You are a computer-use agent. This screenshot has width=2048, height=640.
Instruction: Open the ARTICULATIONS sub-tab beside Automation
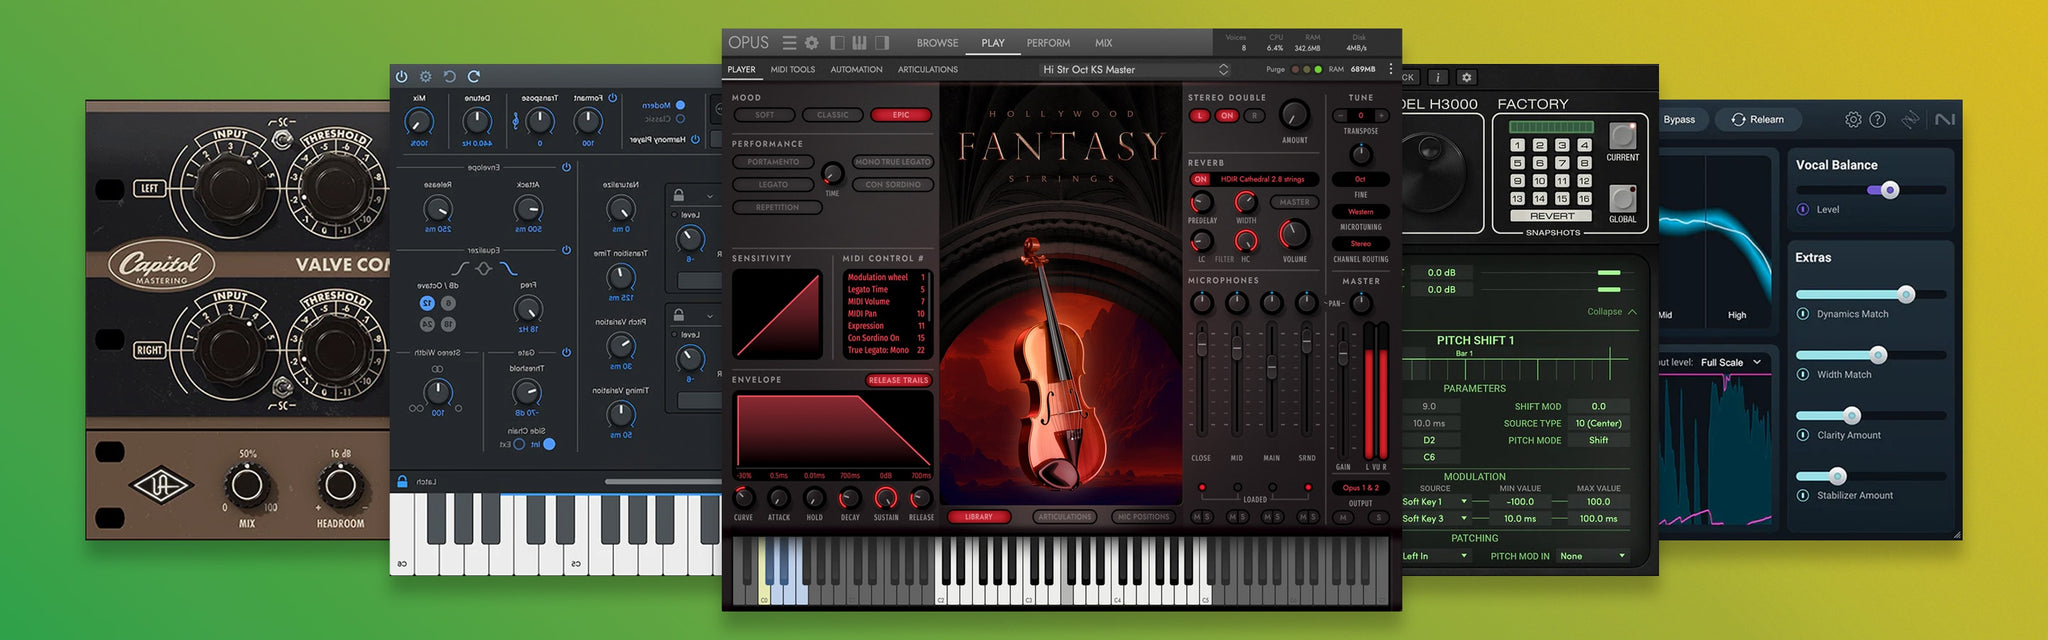click(927, 70)
